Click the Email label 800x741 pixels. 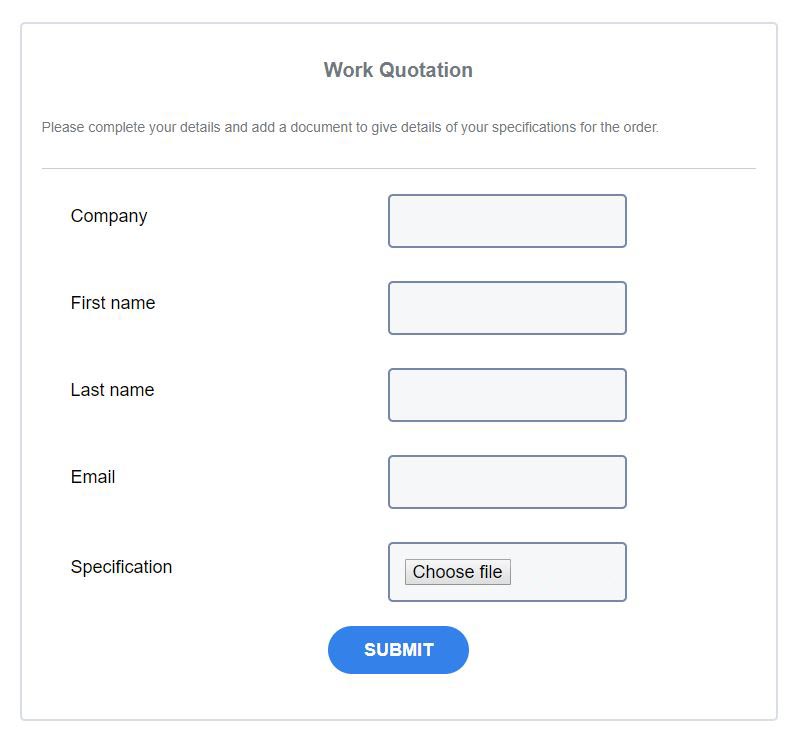point(92,477)
